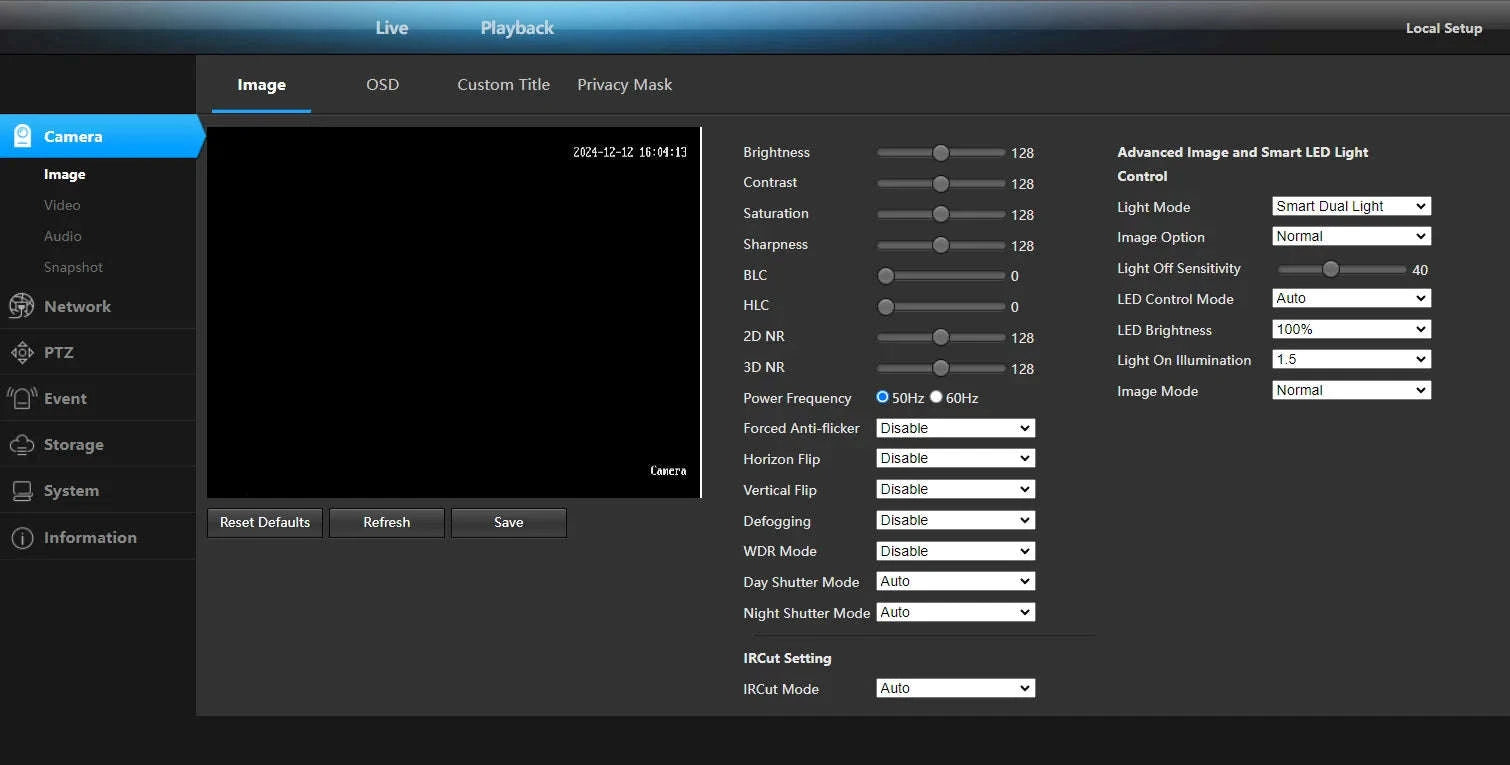Select the System sidebar icon
This screenshot has height=765, width=1510.
pos(20,490)
